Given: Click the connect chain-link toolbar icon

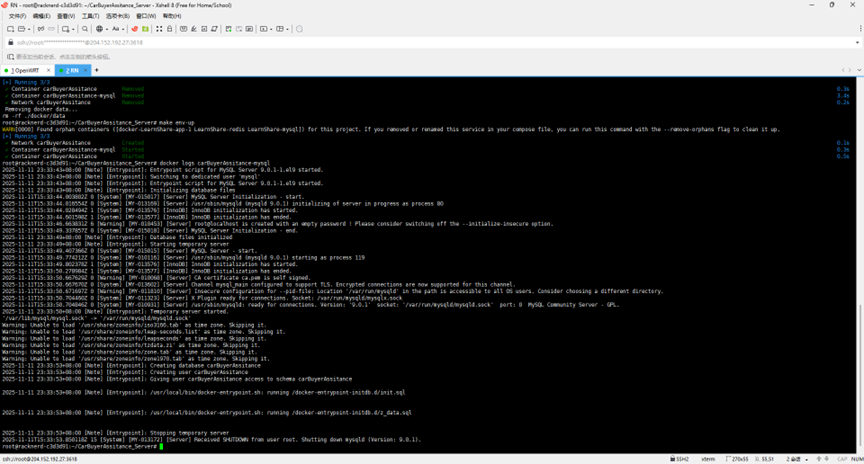Looking at the screenshot, I should point(41,29).
